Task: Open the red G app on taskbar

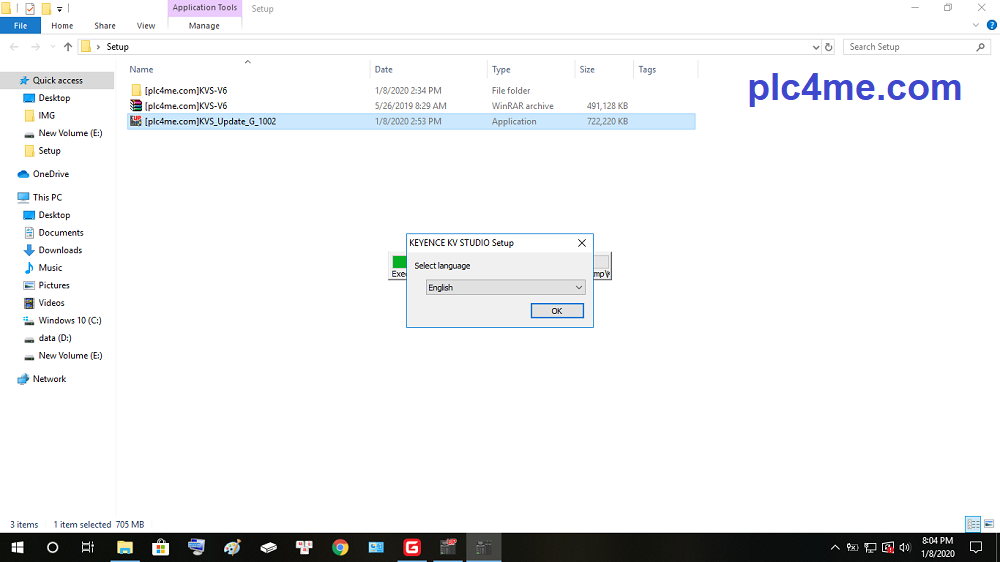Action: coord(411,547)
